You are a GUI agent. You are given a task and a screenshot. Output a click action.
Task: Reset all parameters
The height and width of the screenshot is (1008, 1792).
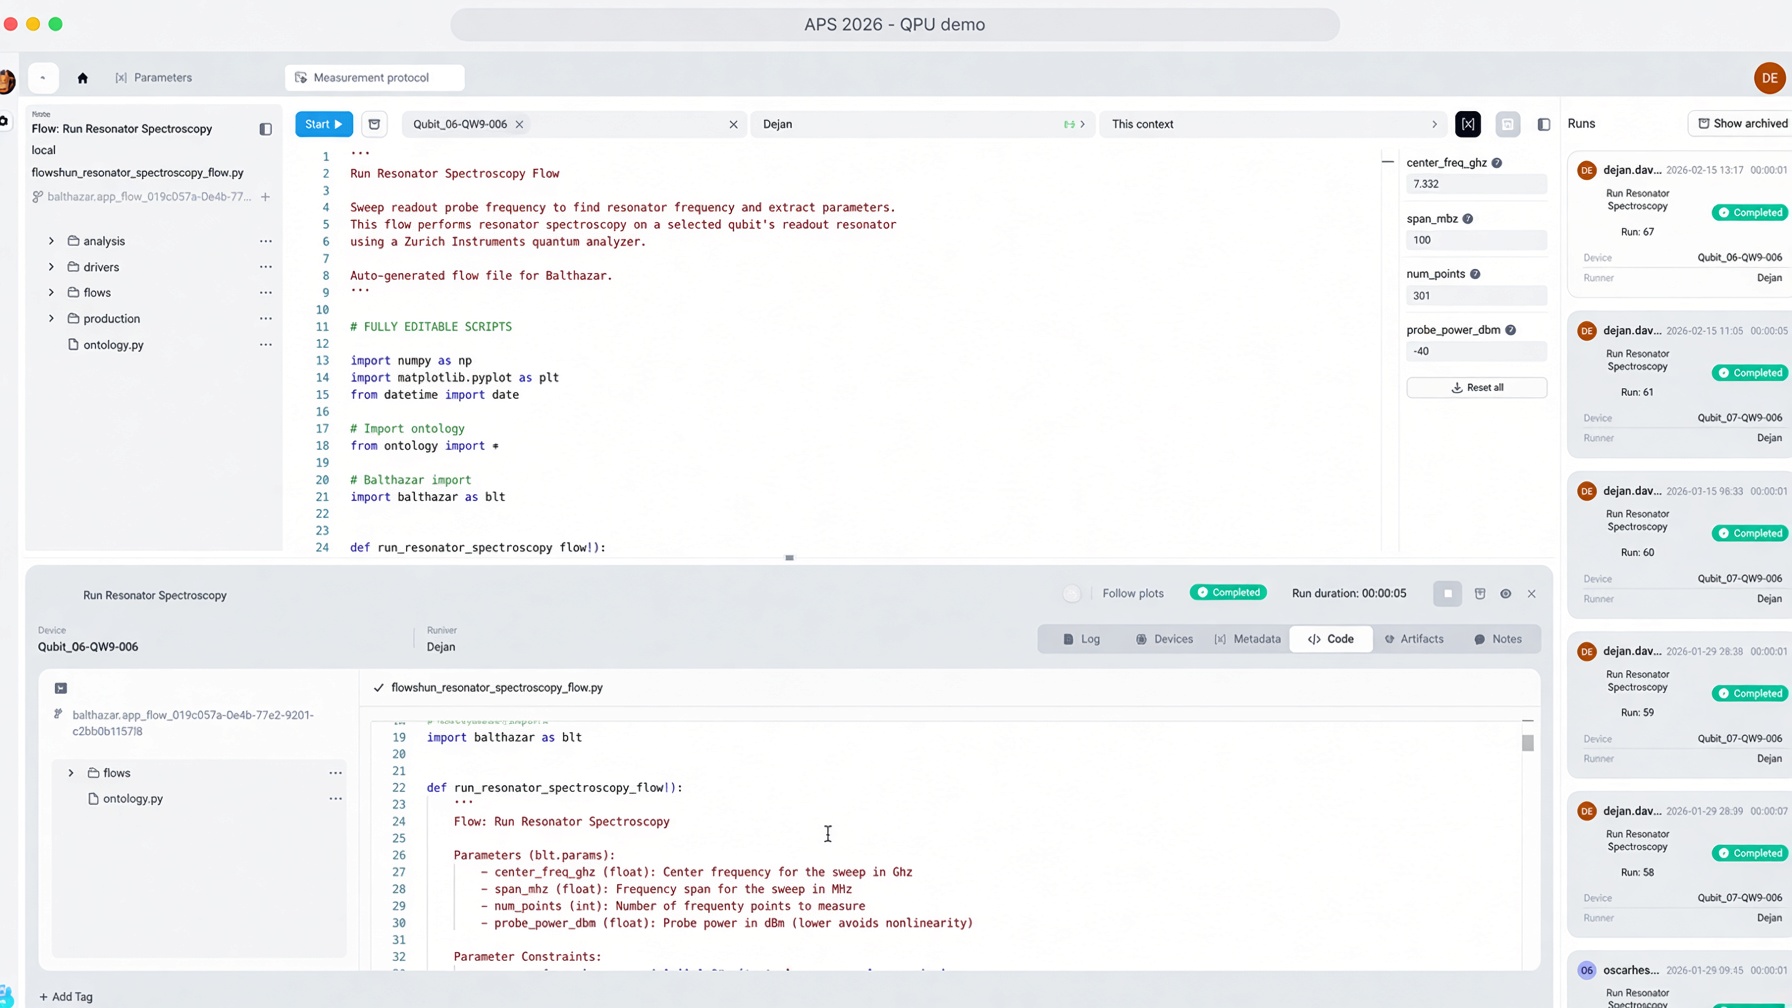click(x=1476, y=388)
